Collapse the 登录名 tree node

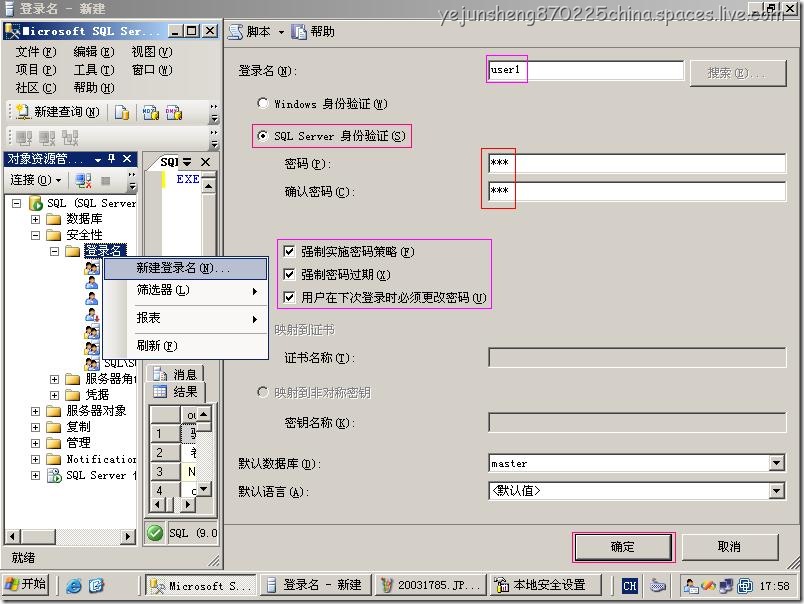tap(54, 251)
